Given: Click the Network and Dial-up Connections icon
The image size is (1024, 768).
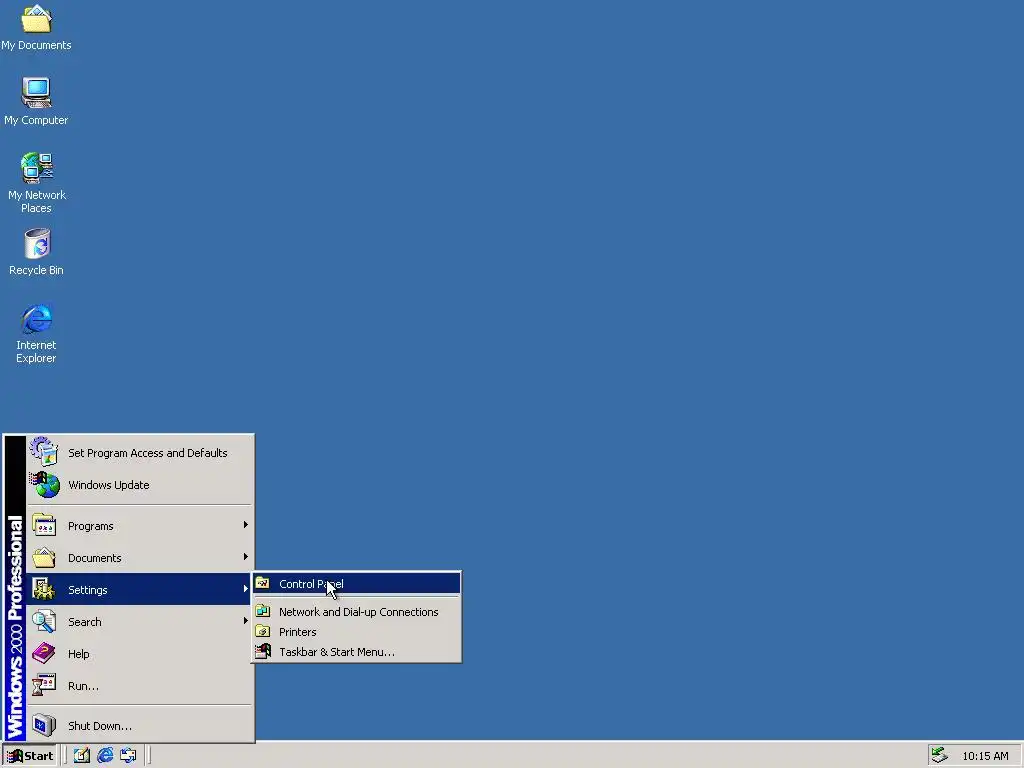Looking at the screenshot, I should coord(263,611).
